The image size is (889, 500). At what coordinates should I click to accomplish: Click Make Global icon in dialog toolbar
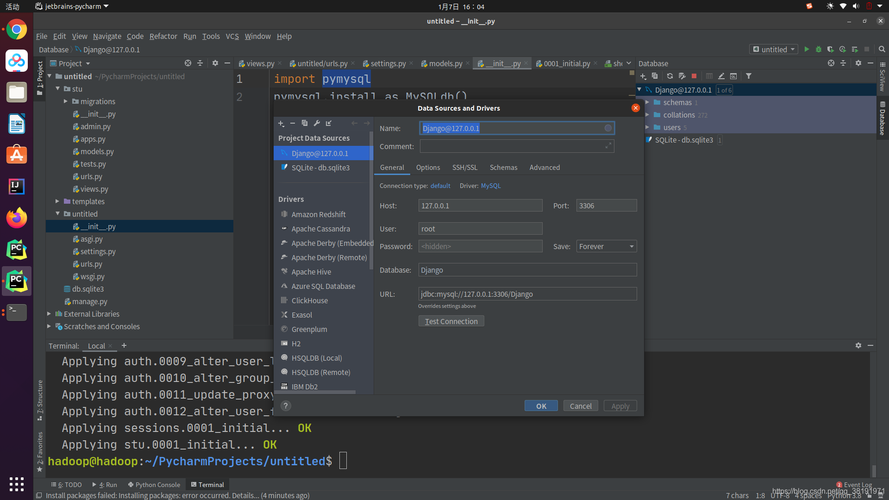tap(329, 123)
